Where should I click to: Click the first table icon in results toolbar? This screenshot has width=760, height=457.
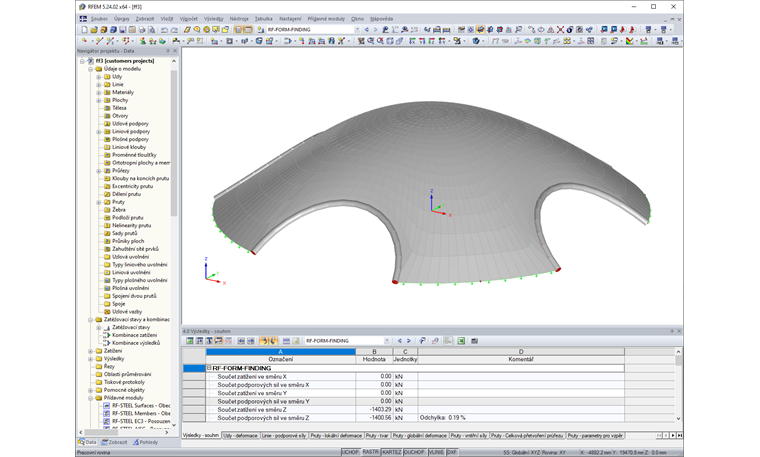[x=190, y=341]
